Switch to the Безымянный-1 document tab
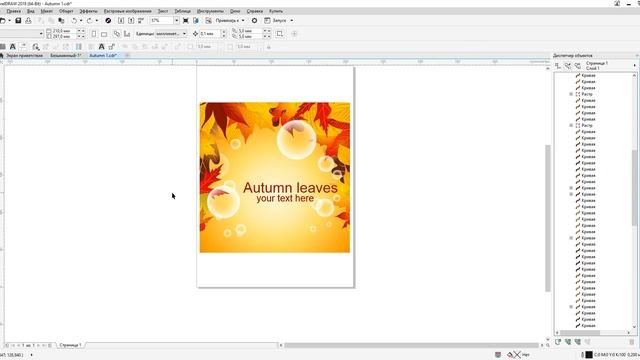Viewport: 640px width, 360px height. 66,55
